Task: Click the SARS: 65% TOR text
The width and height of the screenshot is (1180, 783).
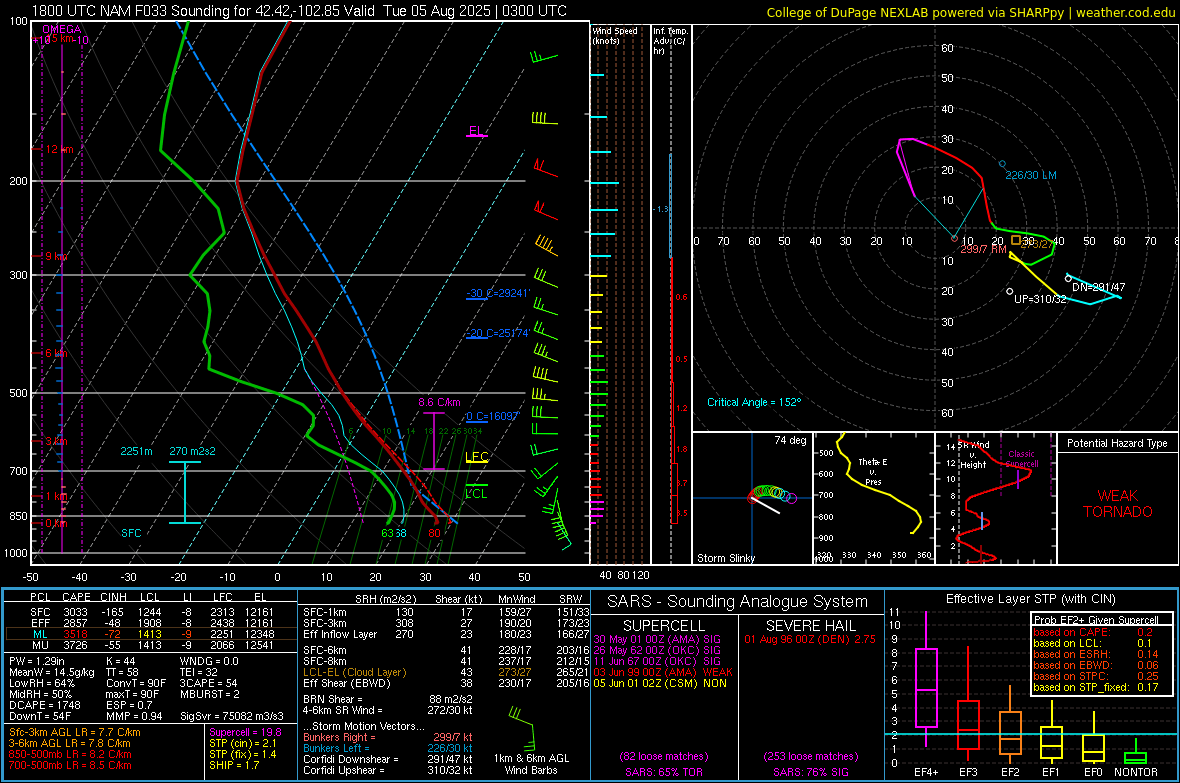Action: pos(663,772)
